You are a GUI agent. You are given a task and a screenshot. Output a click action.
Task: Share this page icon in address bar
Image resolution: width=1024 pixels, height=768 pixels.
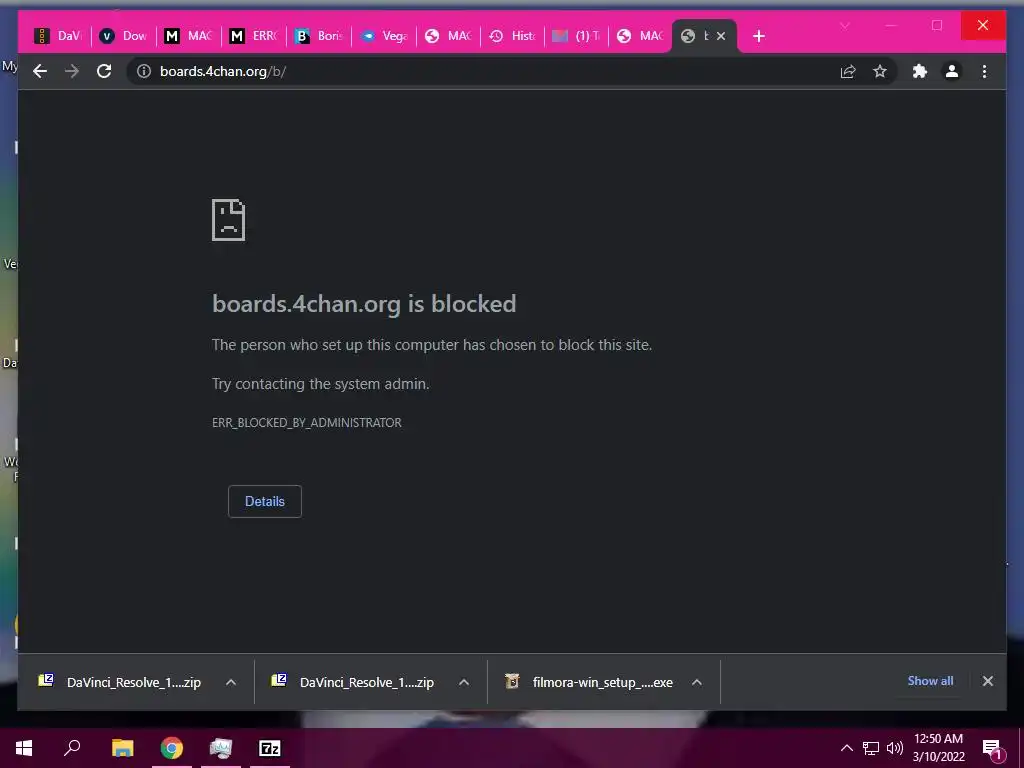point(848,71)
